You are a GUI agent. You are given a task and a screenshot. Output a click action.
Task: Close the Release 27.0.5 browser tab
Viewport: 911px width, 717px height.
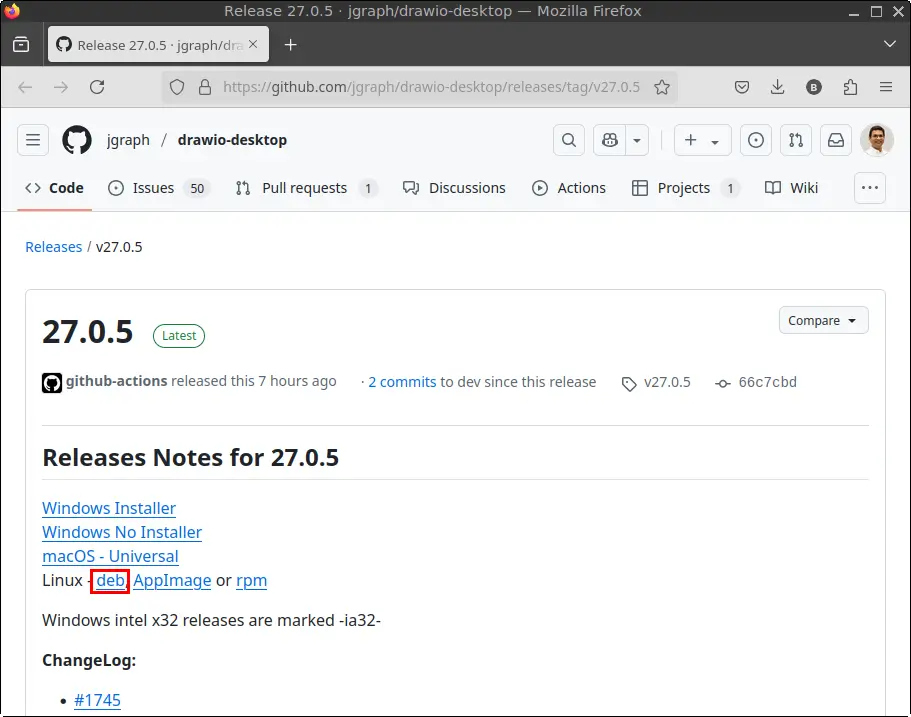(x=253, y=44)
